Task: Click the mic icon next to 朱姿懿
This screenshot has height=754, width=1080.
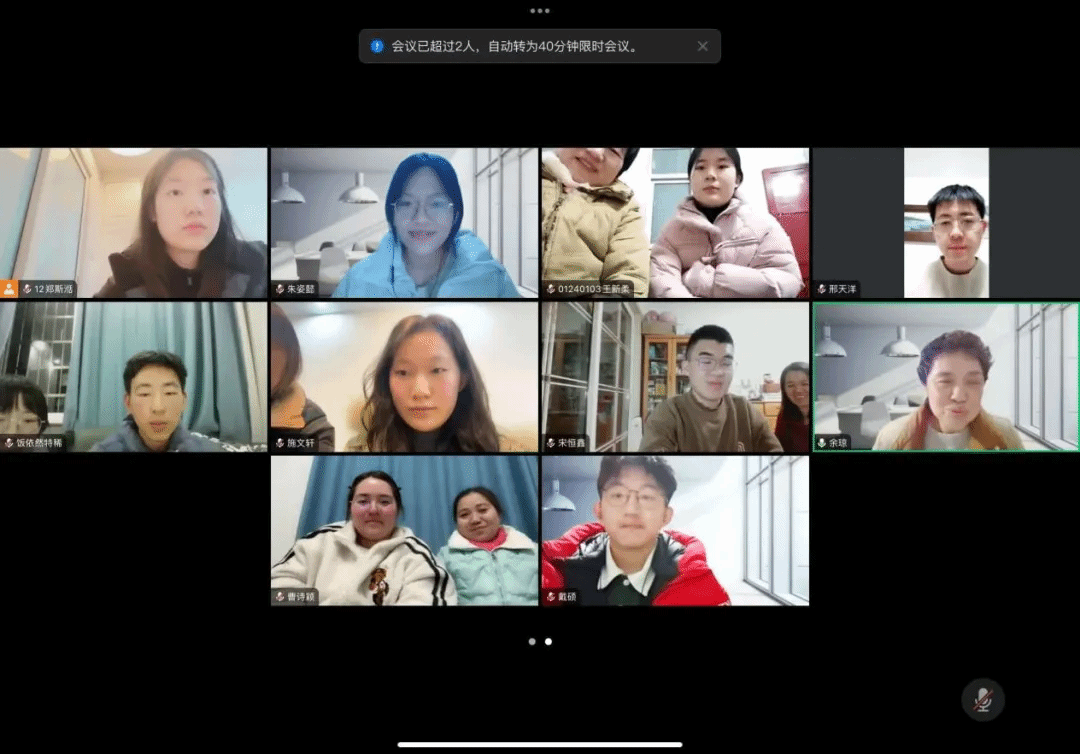Action: (x=280, y=289)
